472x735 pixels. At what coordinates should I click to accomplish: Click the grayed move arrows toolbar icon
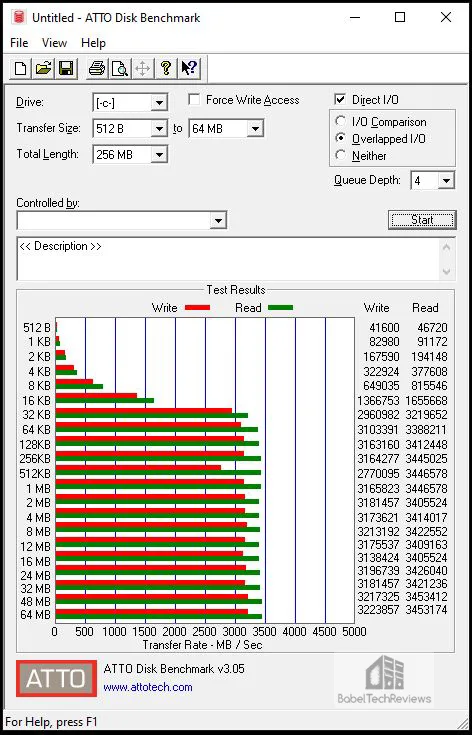(142, 69)
